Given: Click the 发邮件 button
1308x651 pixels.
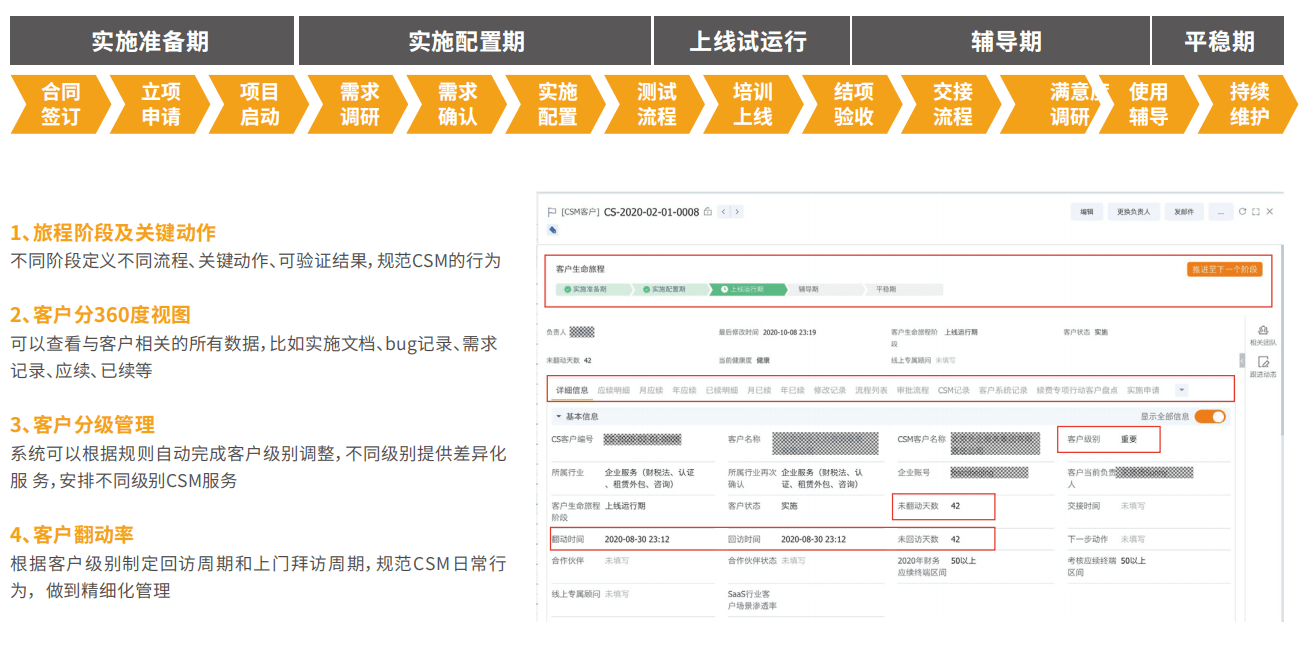Looking at the screenshot, I should point(1184,212).
